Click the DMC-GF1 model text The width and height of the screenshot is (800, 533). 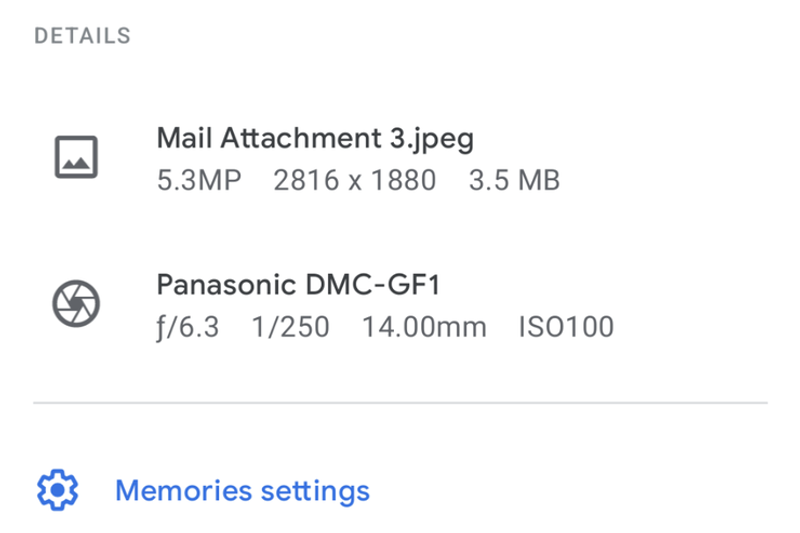point(372,285)
